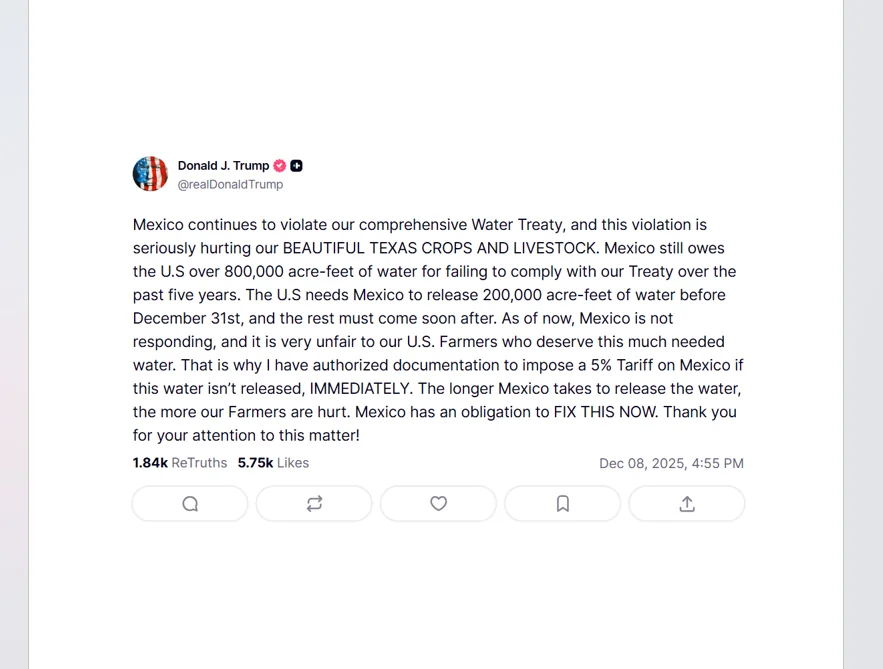Bookmark this post with the bookmark icon
The image size is (883, 669).
(x=563, y=503)
